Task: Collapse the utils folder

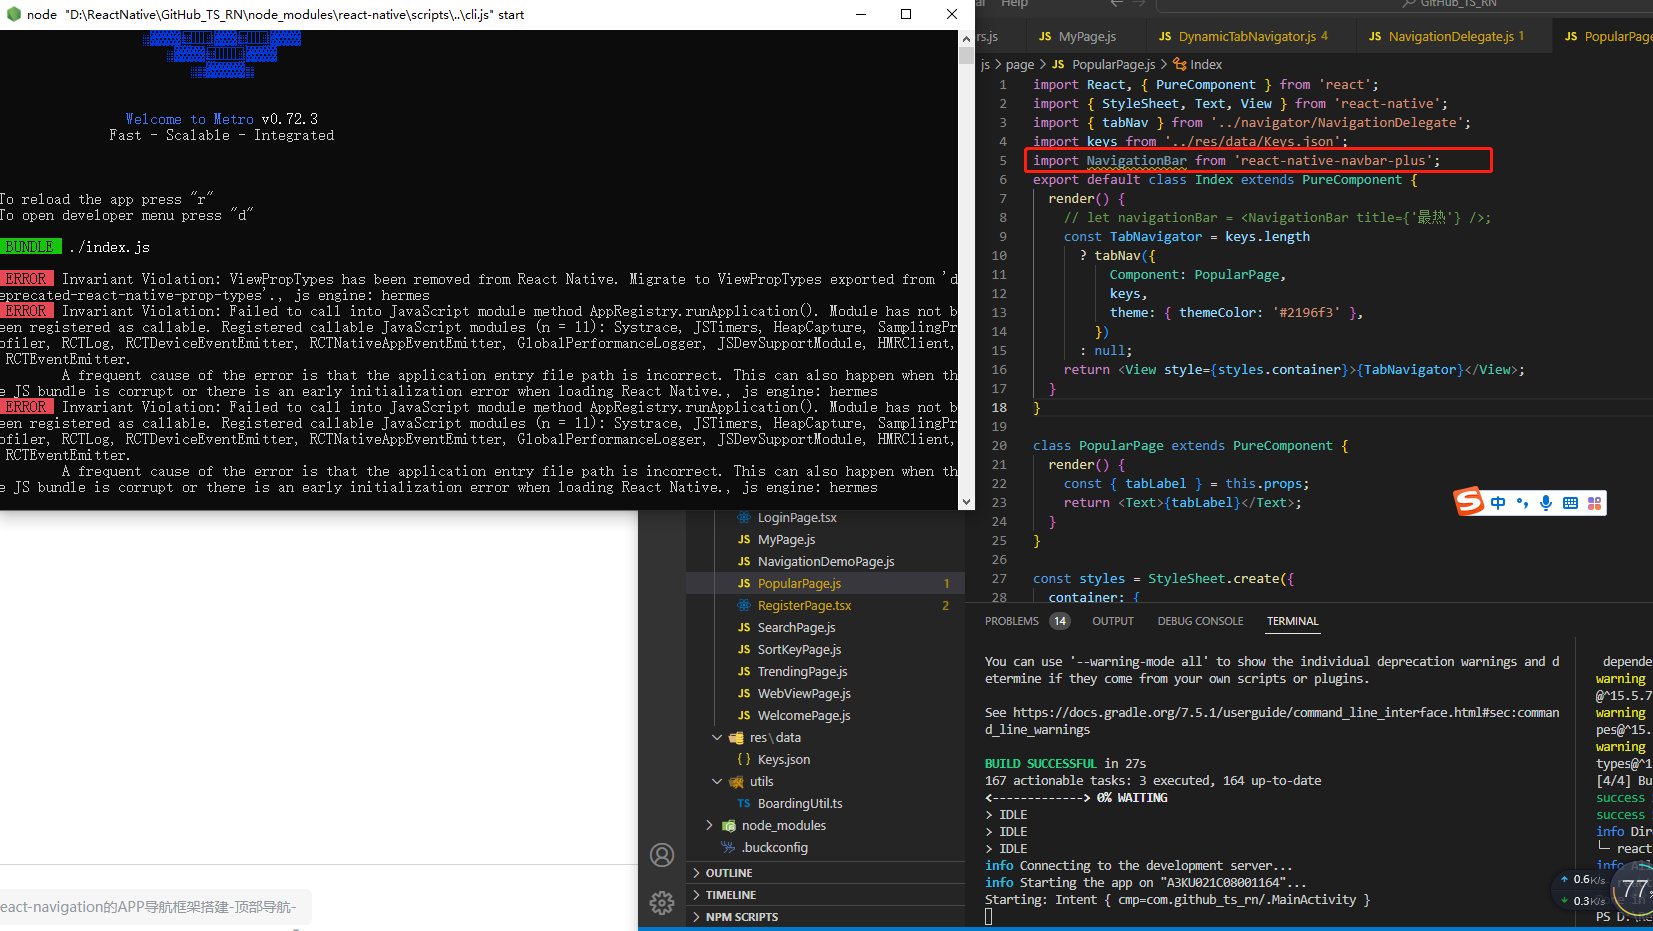Action: tap(717, 782)
